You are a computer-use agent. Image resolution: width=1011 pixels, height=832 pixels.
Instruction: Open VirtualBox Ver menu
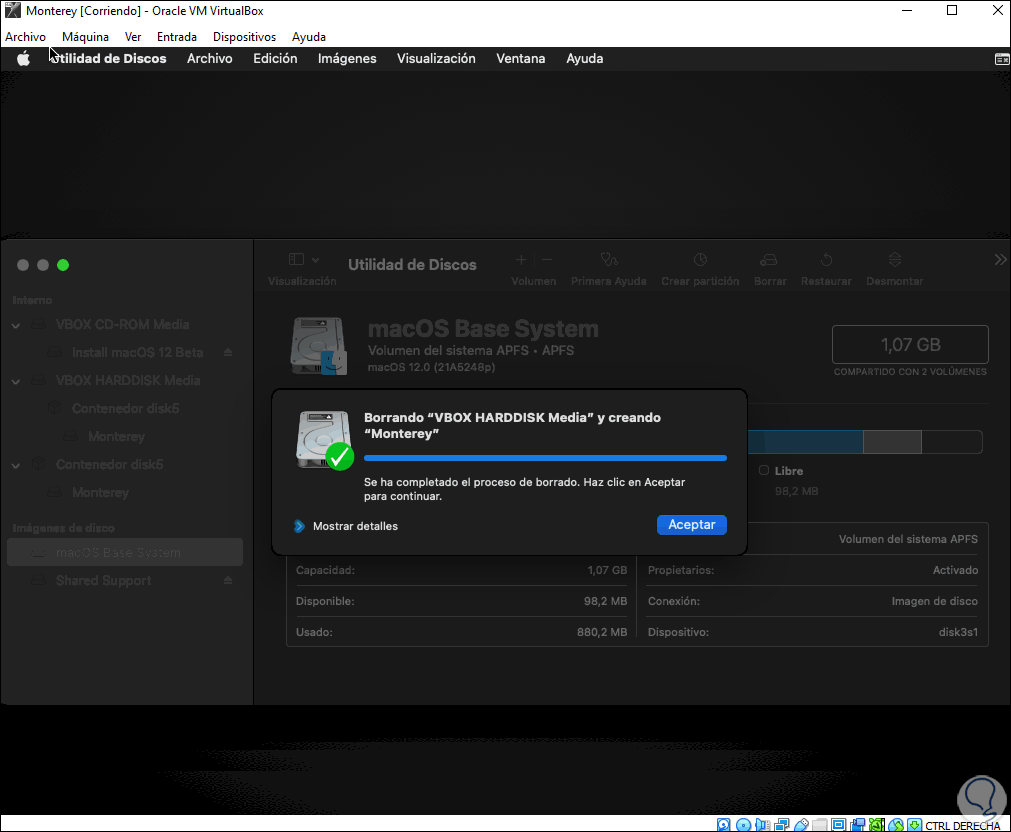coord(133,37)
